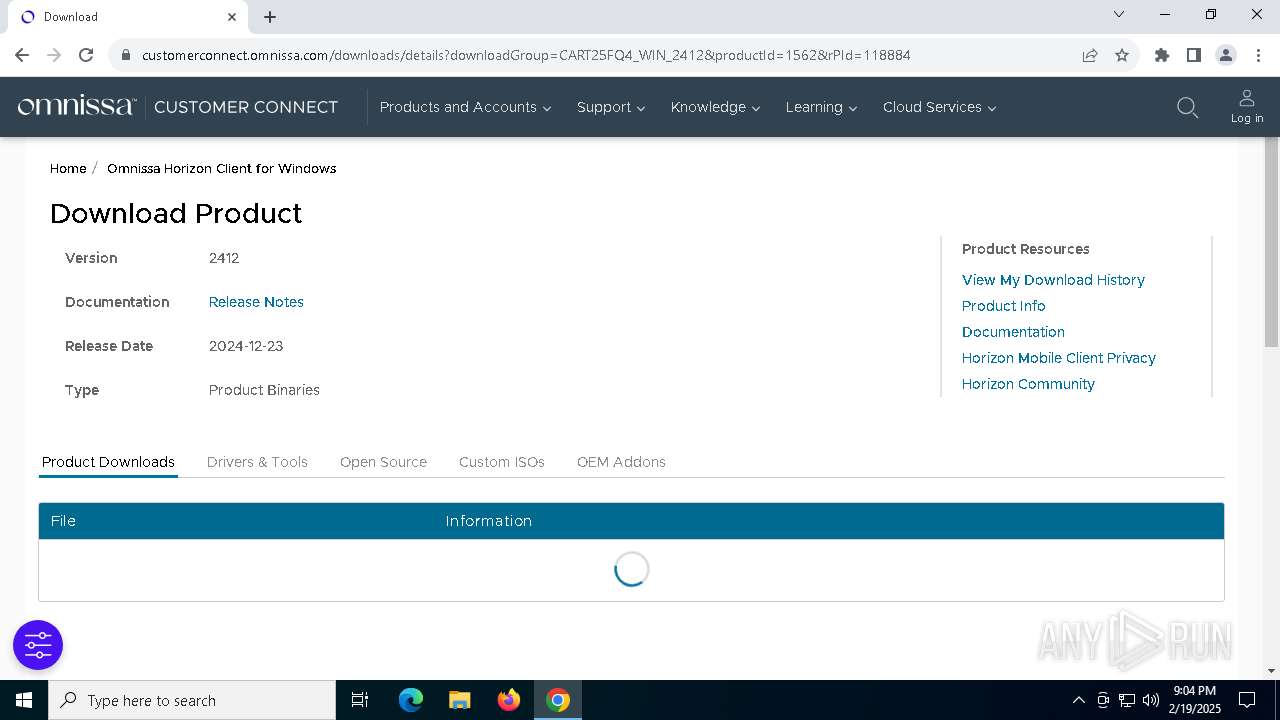Click the taskbar search box
This screenshot has height=720, width=1280.
pos(192,700)
